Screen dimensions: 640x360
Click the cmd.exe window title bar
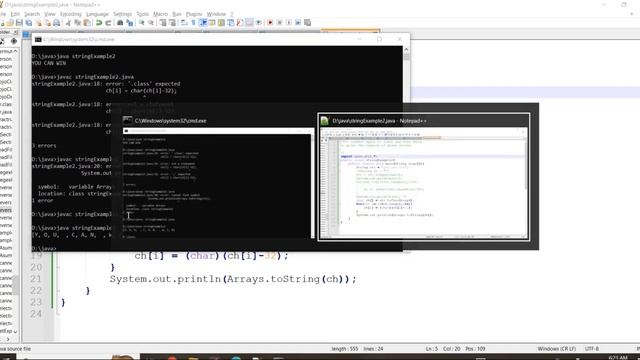point(220,39)
